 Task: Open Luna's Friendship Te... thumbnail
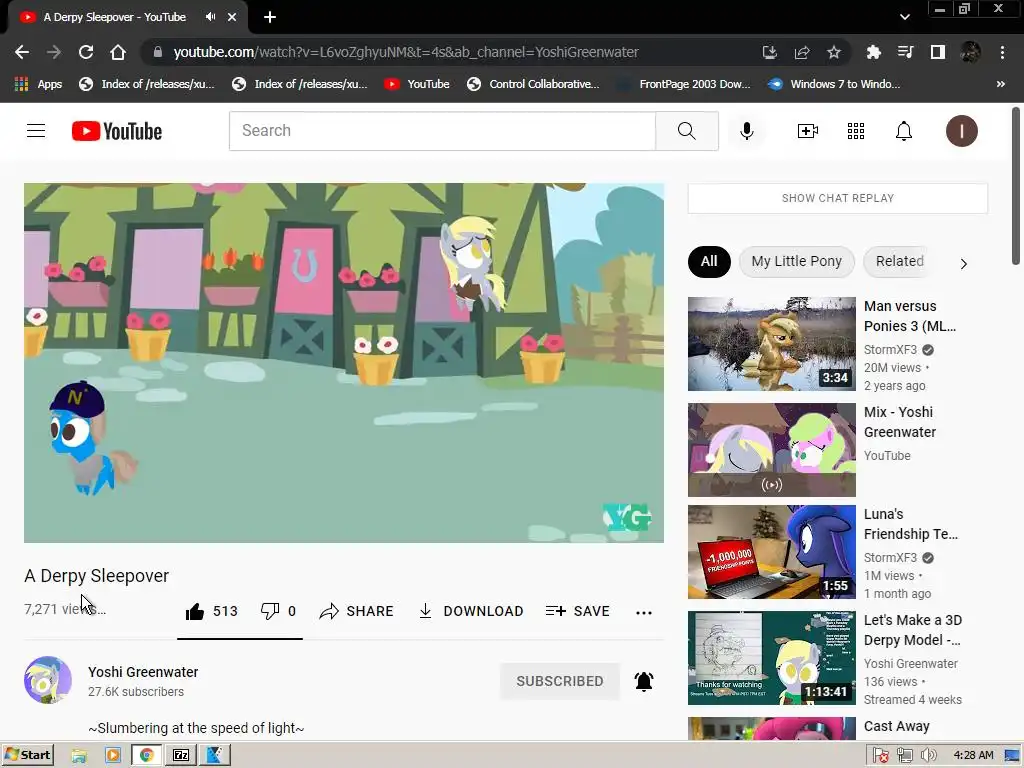[x=771, y=552]
